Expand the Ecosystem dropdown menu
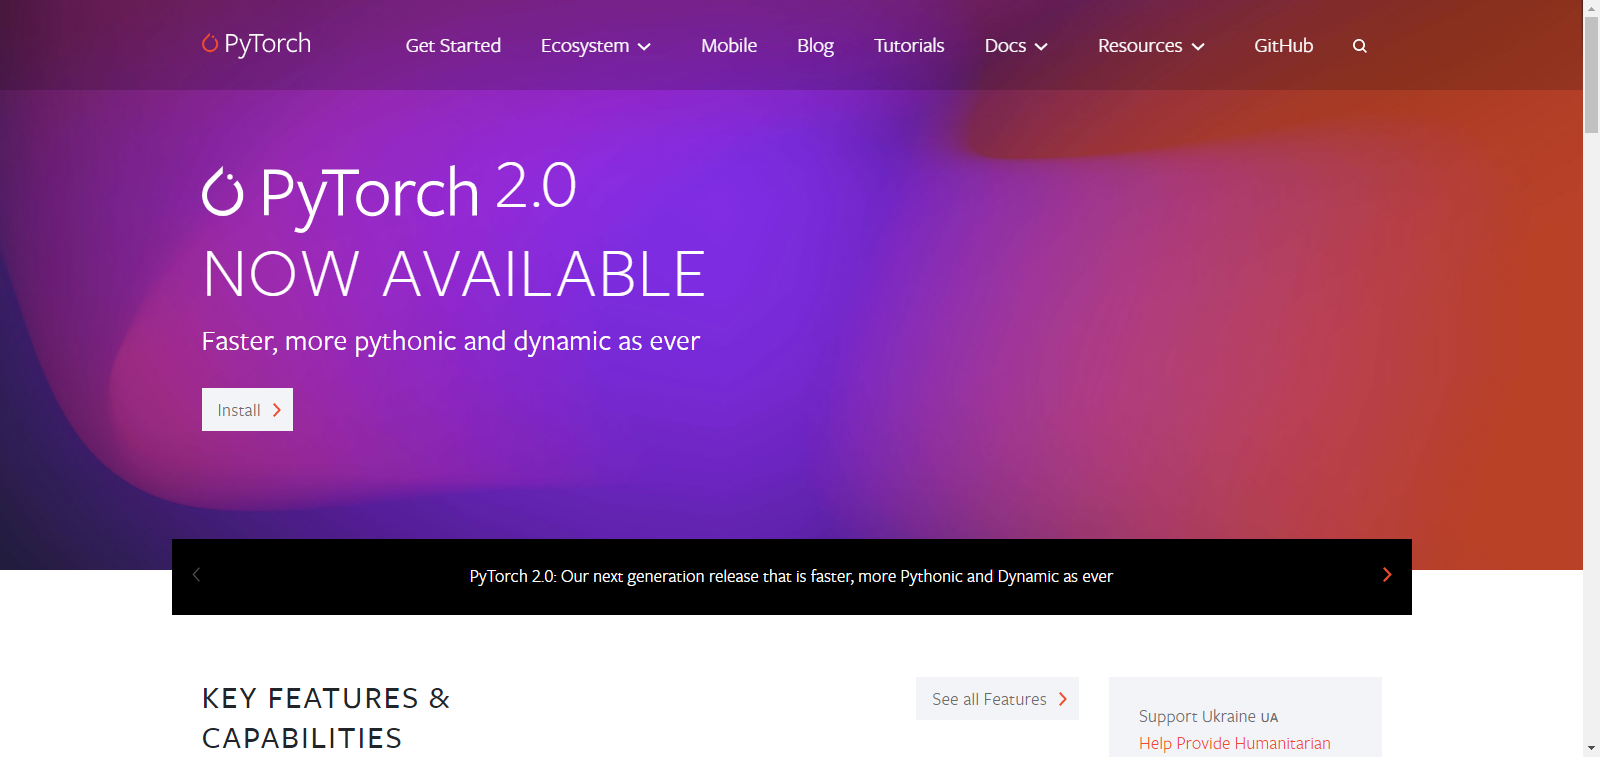 (x=596, y=46)
